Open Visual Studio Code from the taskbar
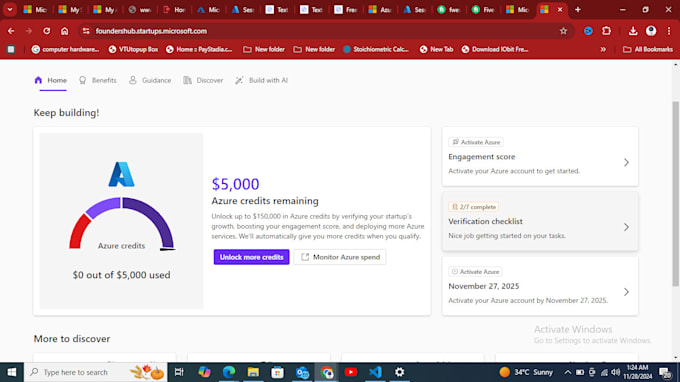680x382 pixels. point(375,372)
